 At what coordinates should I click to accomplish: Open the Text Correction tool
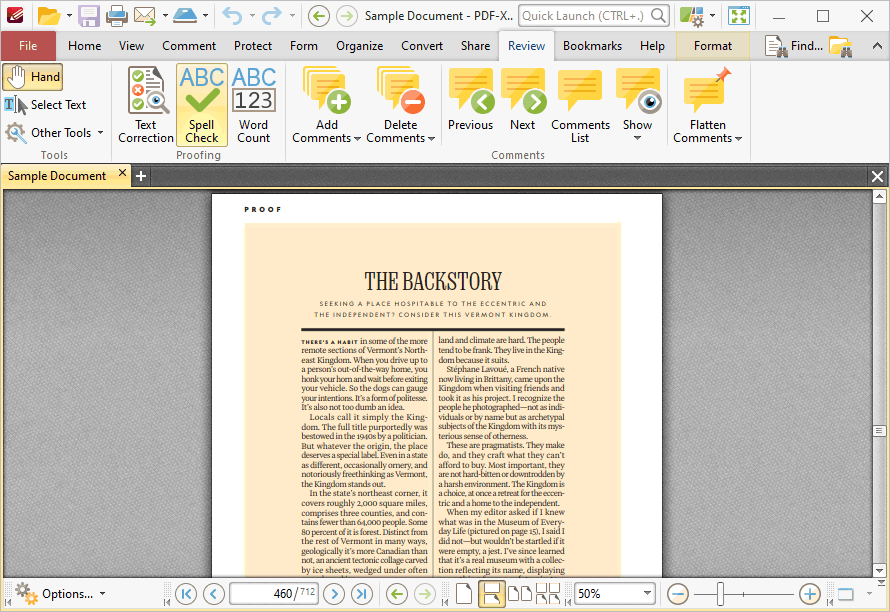click(x=146, y=105)
